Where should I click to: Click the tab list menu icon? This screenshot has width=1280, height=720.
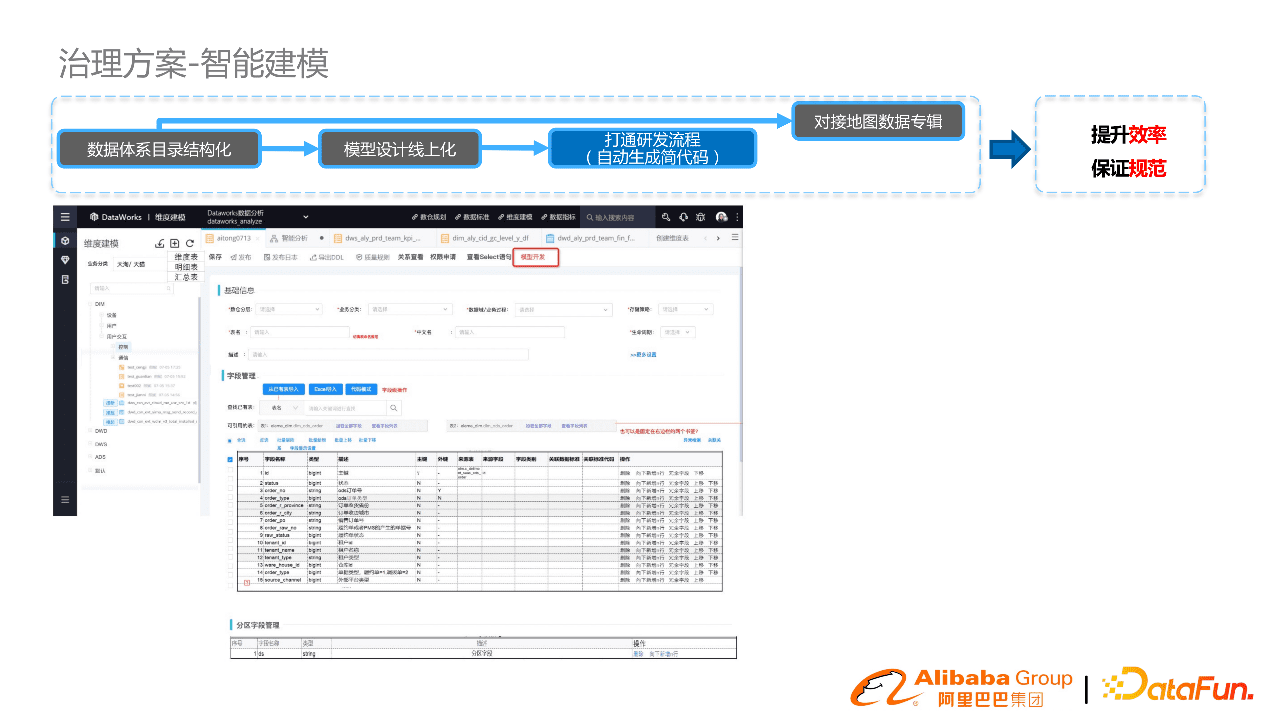[735, 238]
